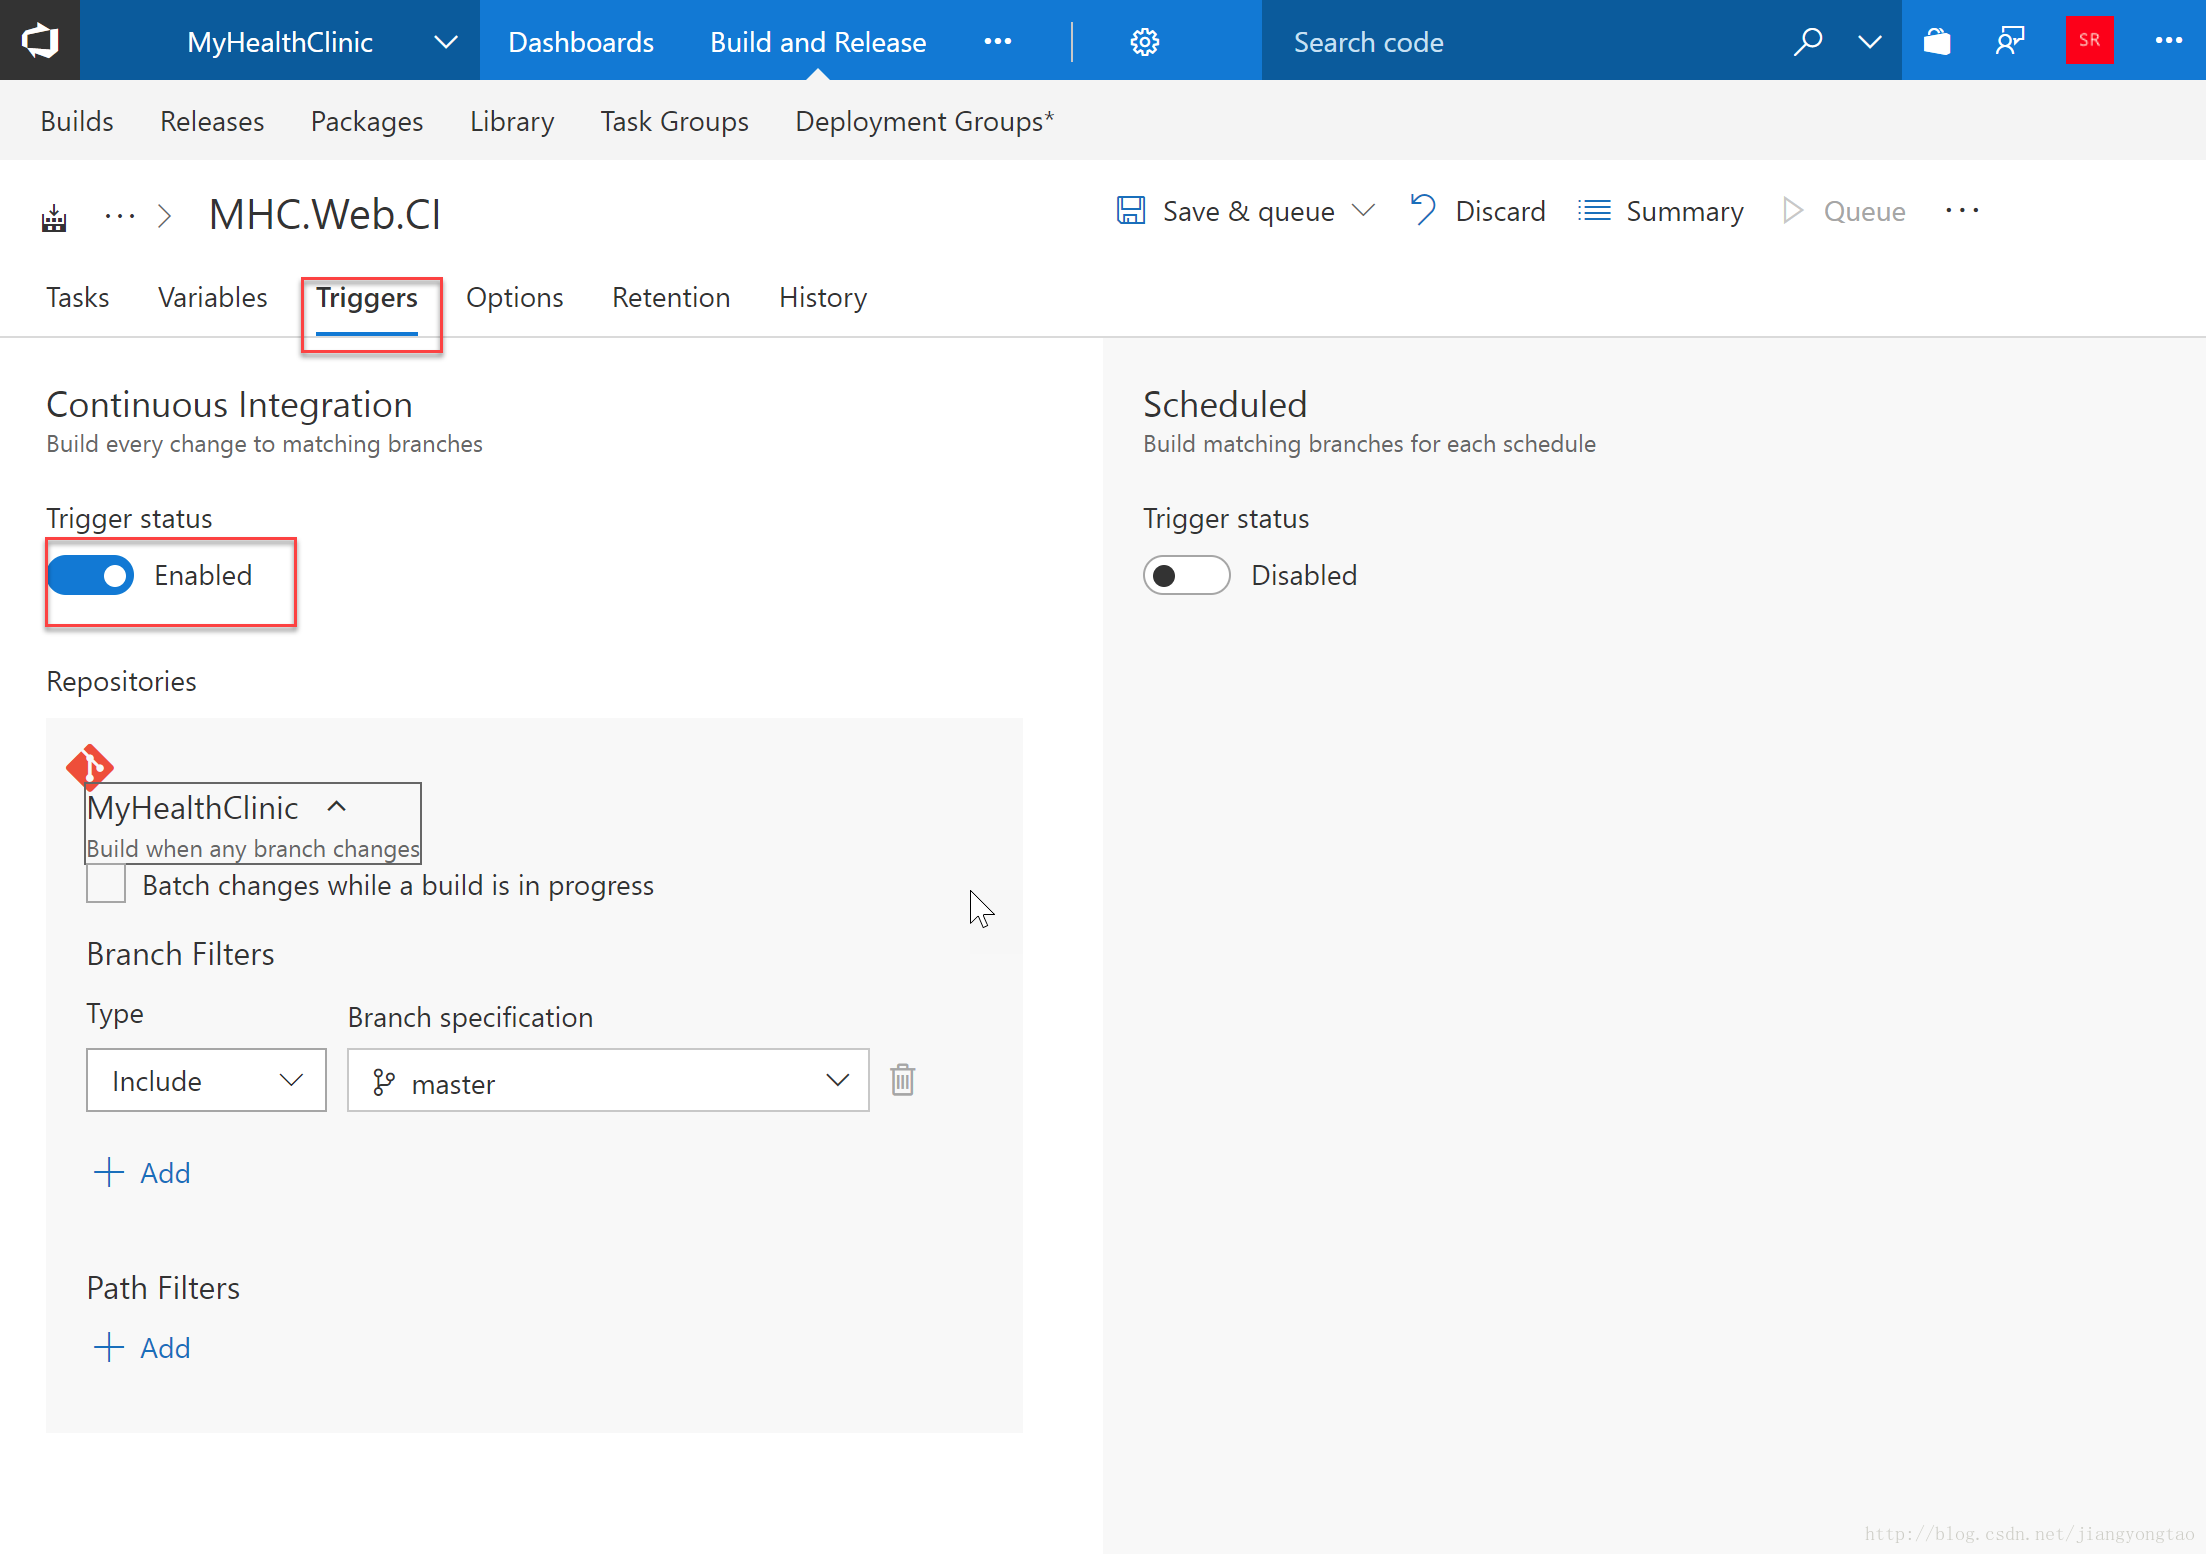The height and width of the screenshot is (1554, 2206).
Task: Click the settings gear icon
Action: pyautogui.click(x=1143, y=40)
